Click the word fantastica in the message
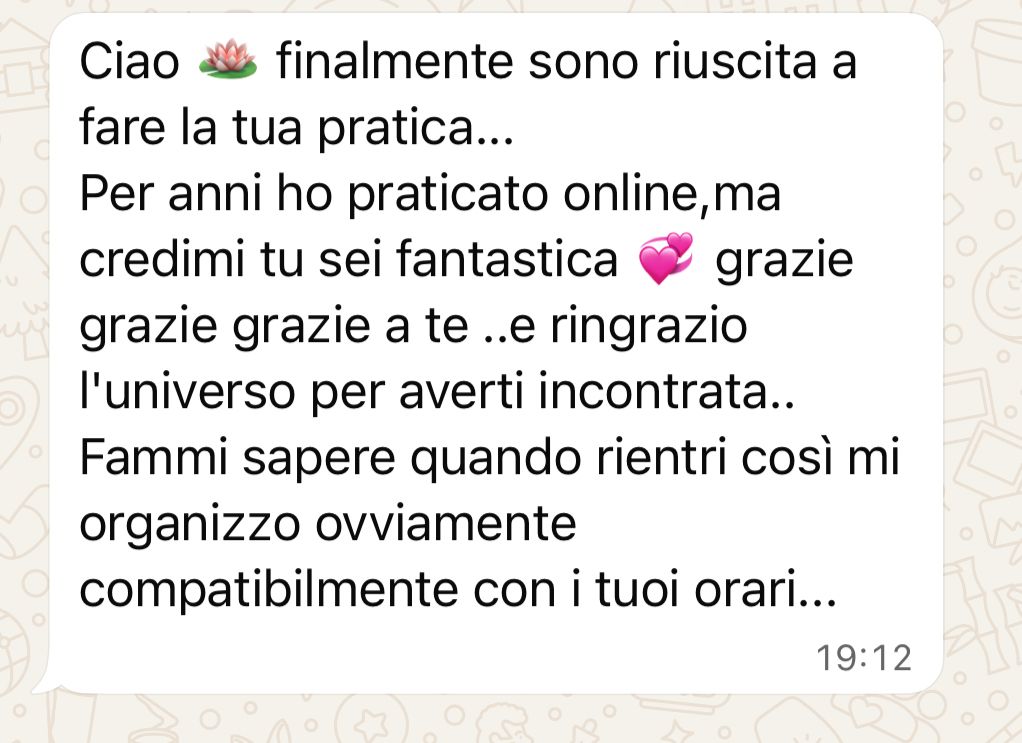The width and height of the screenshot is (1022, 743). tap(506, 259)
